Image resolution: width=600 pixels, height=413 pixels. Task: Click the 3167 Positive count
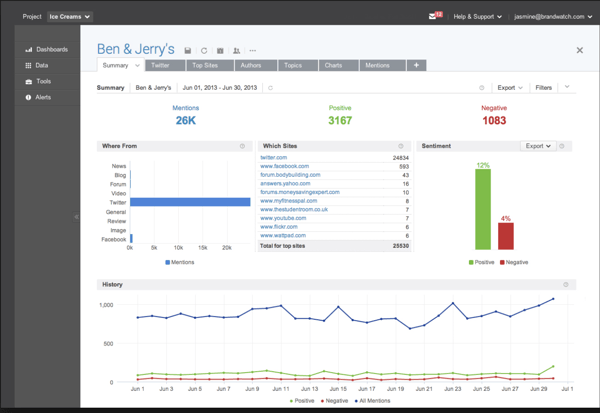(340, 121)
